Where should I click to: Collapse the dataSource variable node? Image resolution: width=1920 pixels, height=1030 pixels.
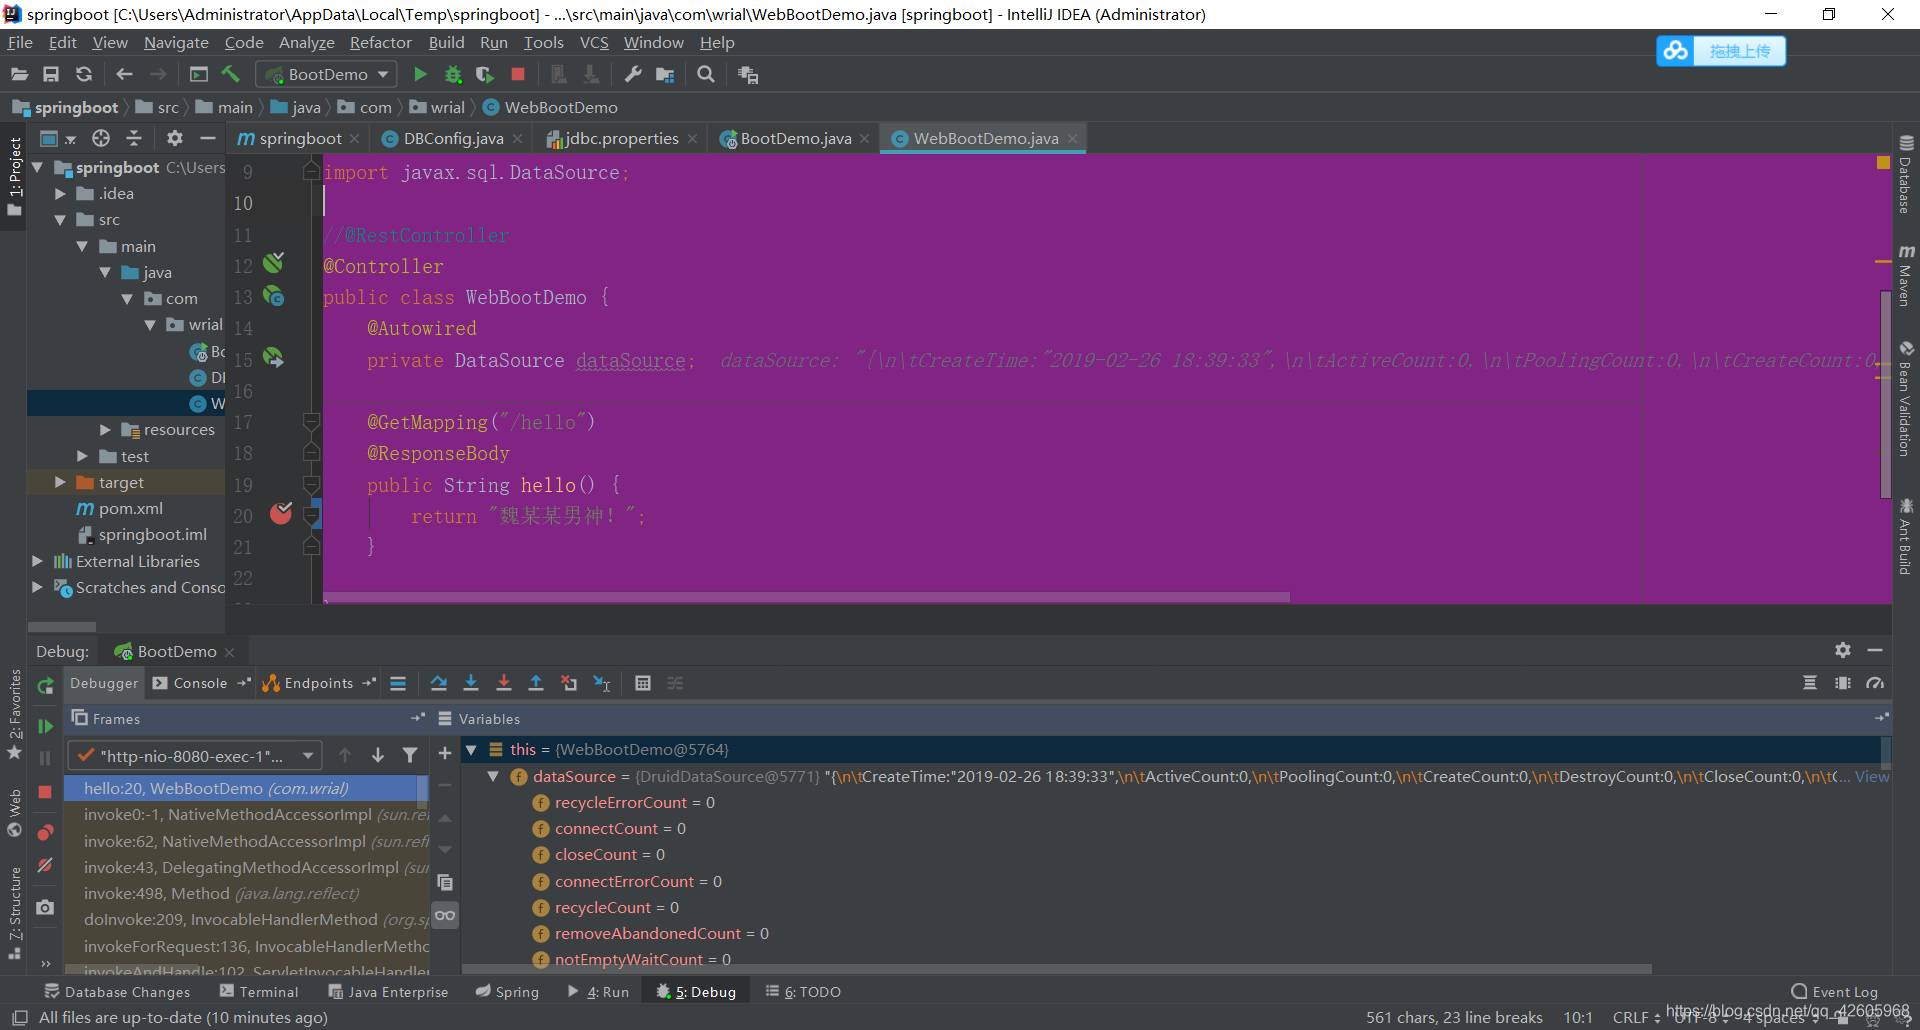point(493,776)
